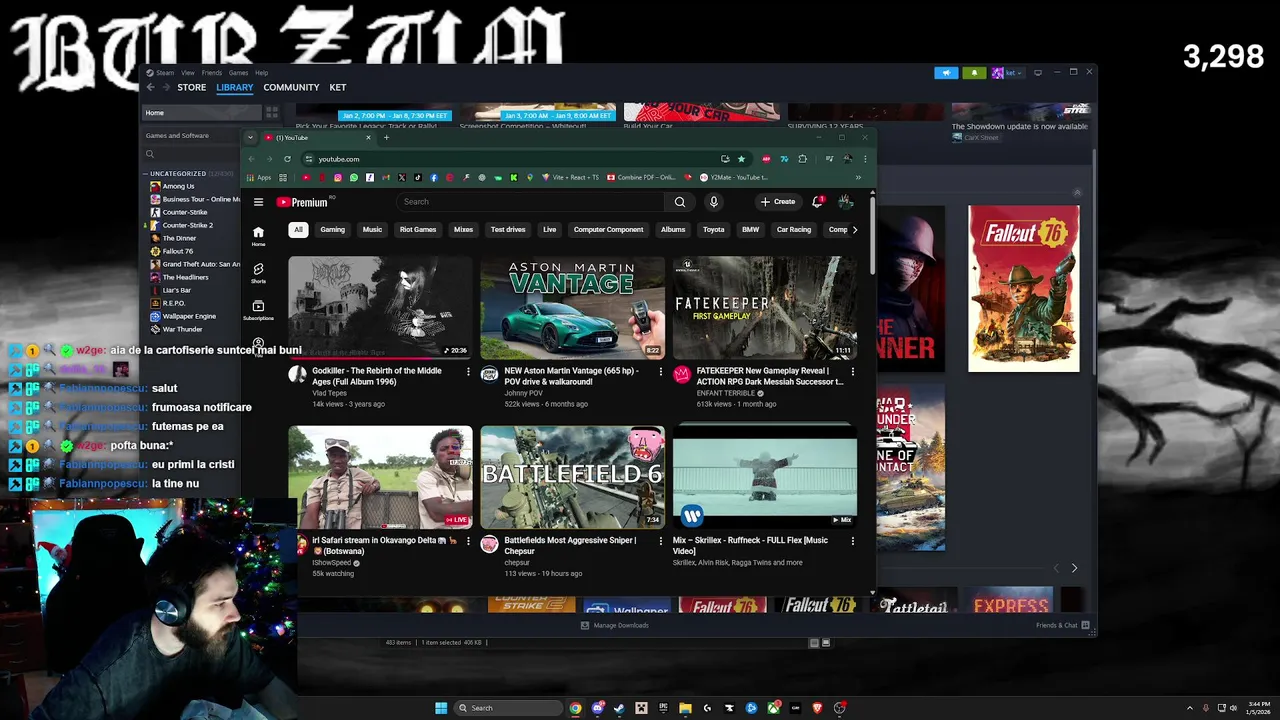Open the WhatsApp bookmark icon
1280x720 pixels.
click(353, 178)
